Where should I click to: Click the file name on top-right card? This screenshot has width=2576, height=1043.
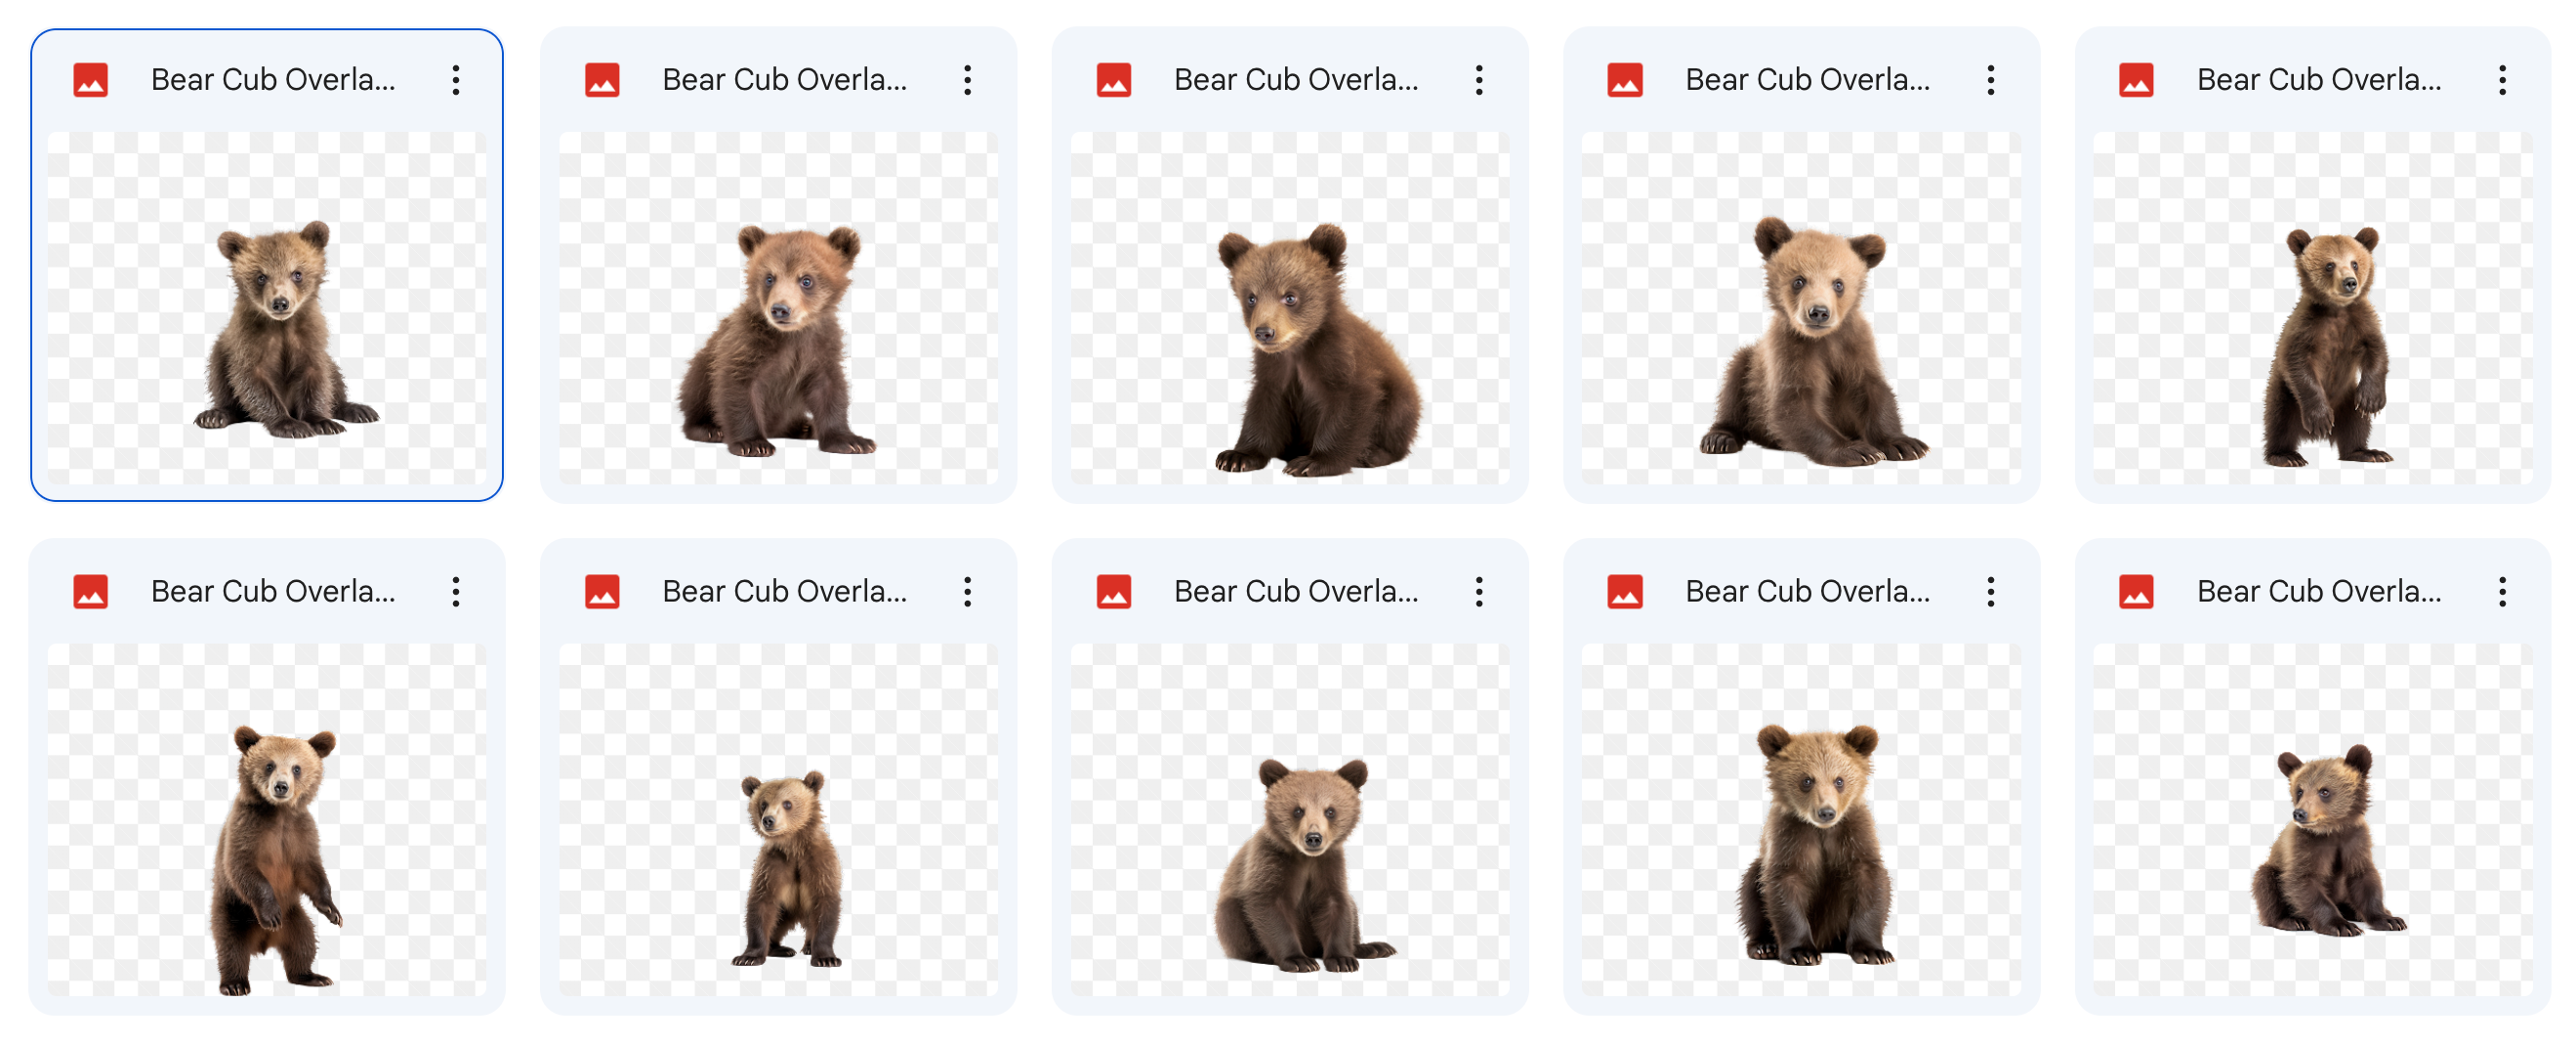pyautogui.click(x=2319, y=80)
